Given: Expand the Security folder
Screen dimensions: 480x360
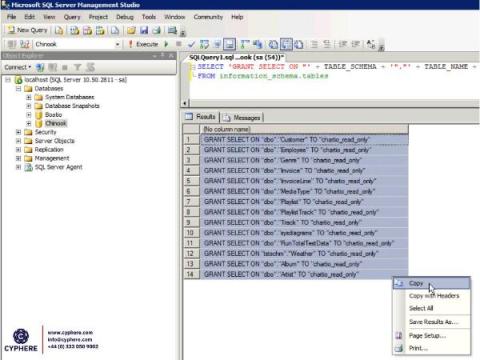Looking at the screenshot, I should pyautogui.click(x=18, y=132).
